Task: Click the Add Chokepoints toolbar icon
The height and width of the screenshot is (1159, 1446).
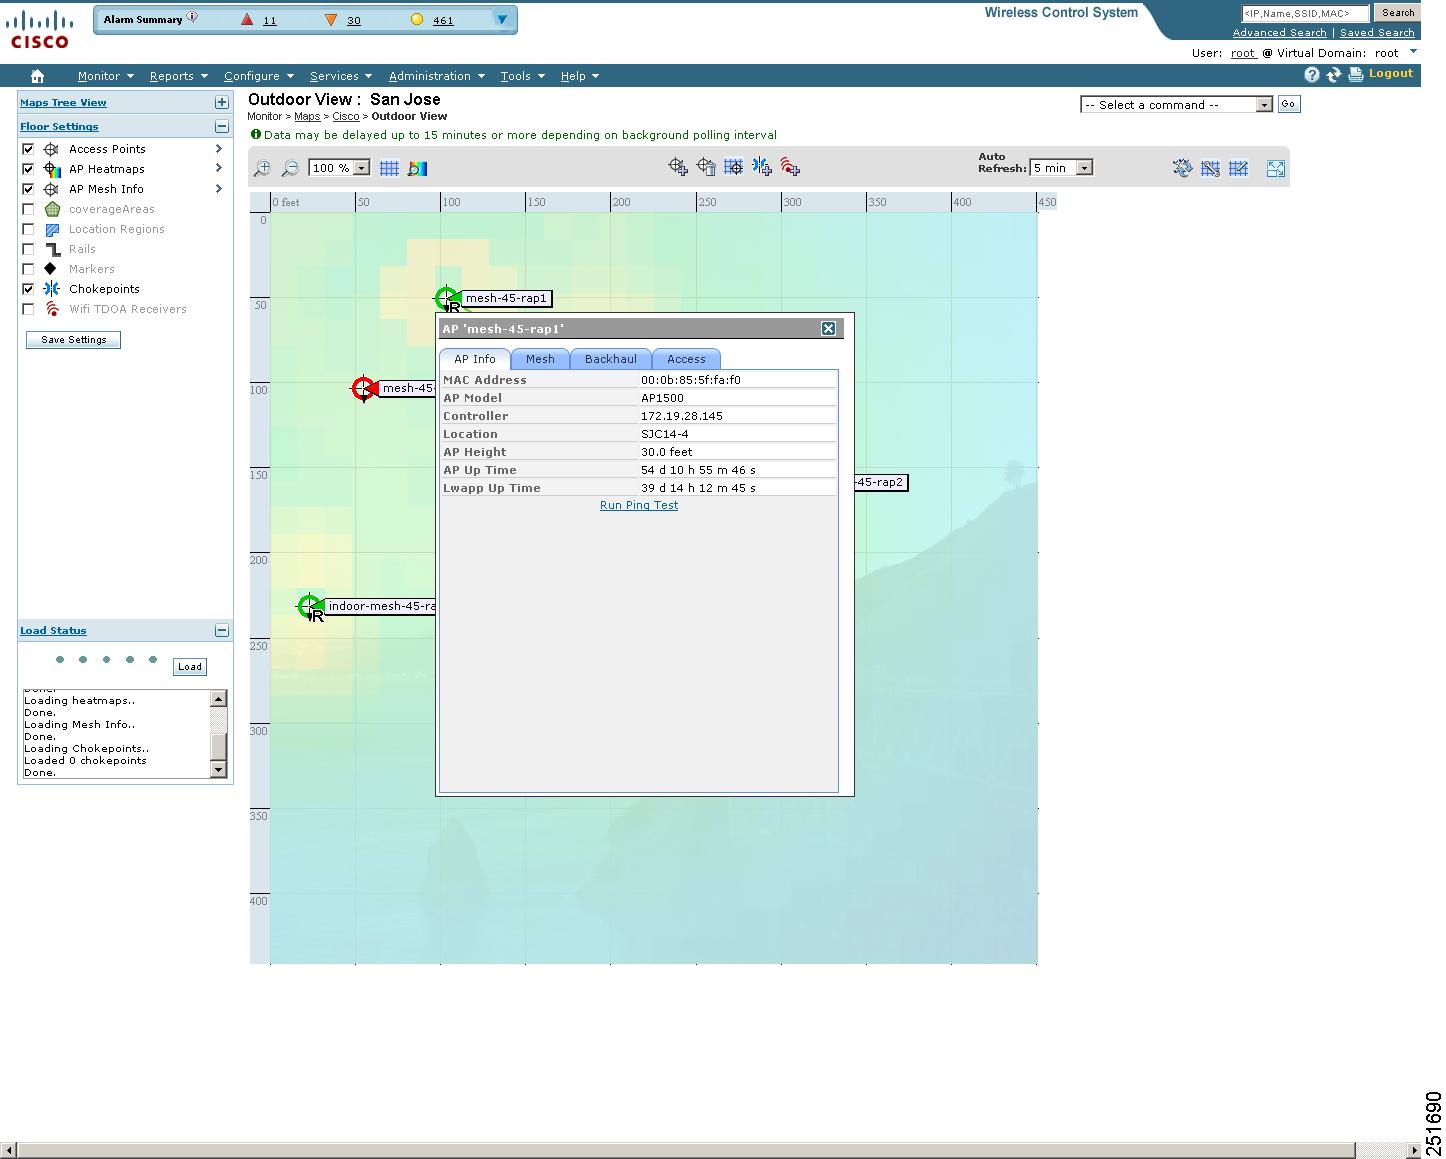Action: [762, 167]
